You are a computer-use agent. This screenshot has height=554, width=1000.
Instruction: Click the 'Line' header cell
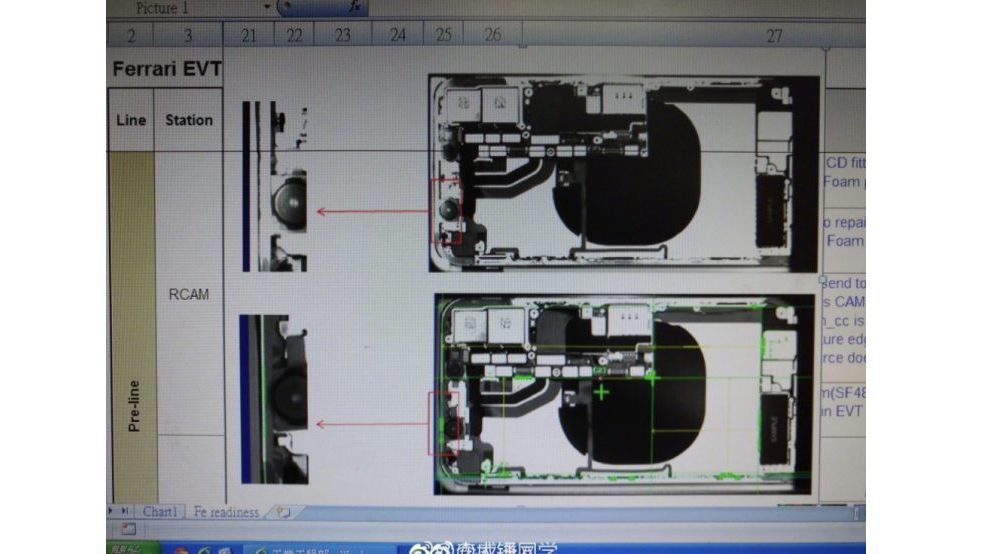pos(131,120)
